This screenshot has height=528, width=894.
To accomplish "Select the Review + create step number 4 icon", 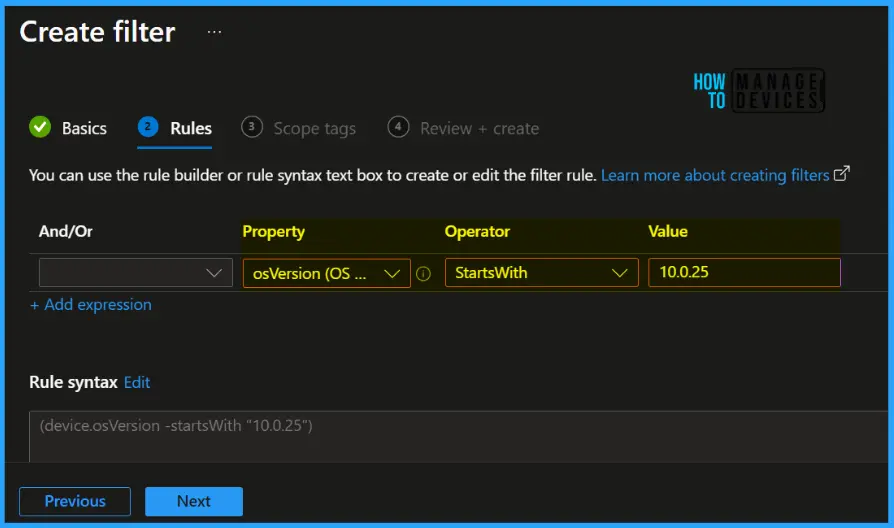I will pyautogui.click(x=398, y=127).
